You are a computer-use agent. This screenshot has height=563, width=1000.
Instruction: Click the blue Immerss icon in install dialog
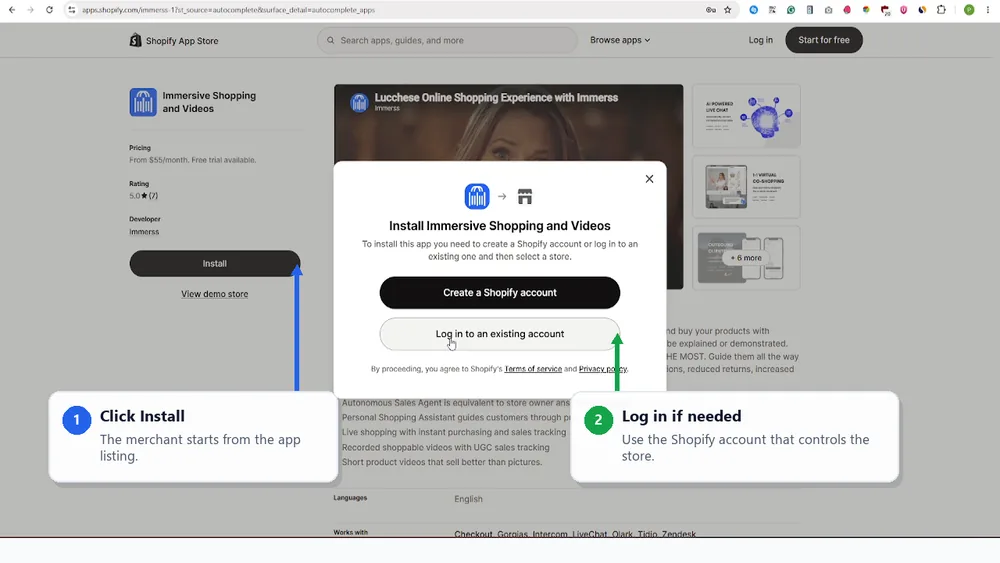point(477,196)
